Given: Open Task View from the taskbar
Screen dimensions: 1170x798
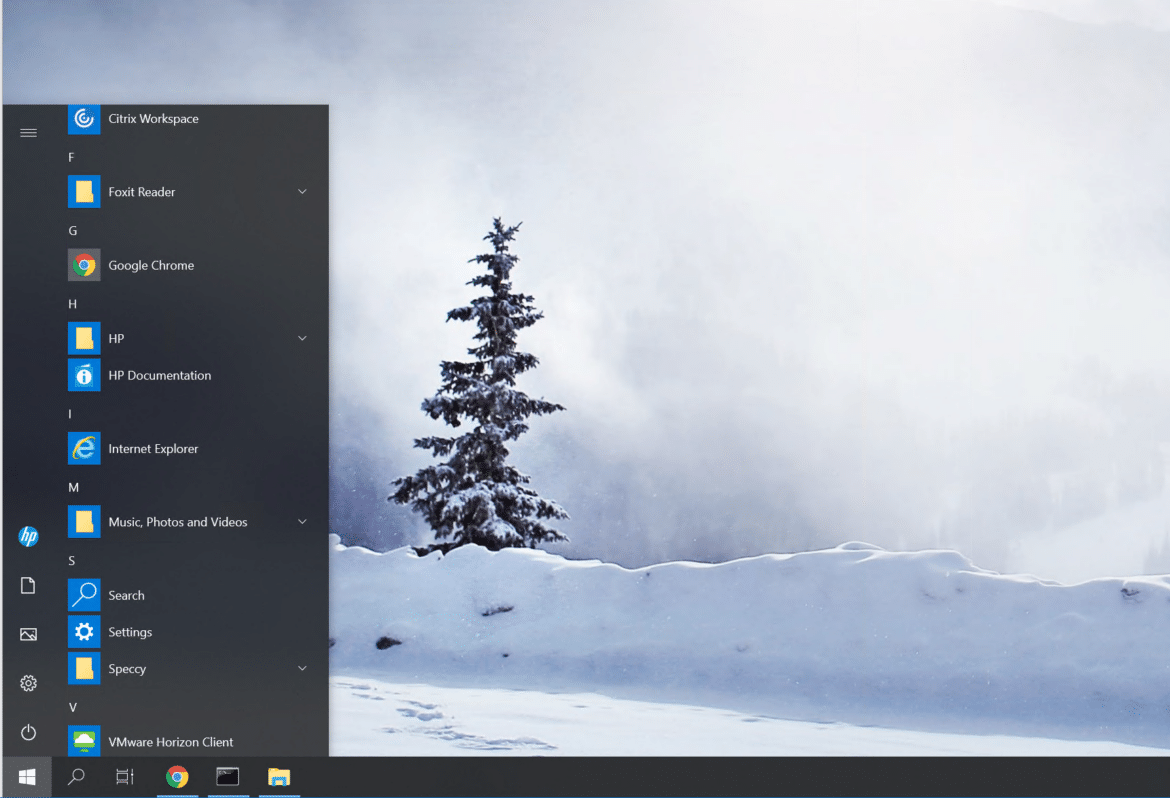Looking at the screenshot, I should click(x=125, y=777).
